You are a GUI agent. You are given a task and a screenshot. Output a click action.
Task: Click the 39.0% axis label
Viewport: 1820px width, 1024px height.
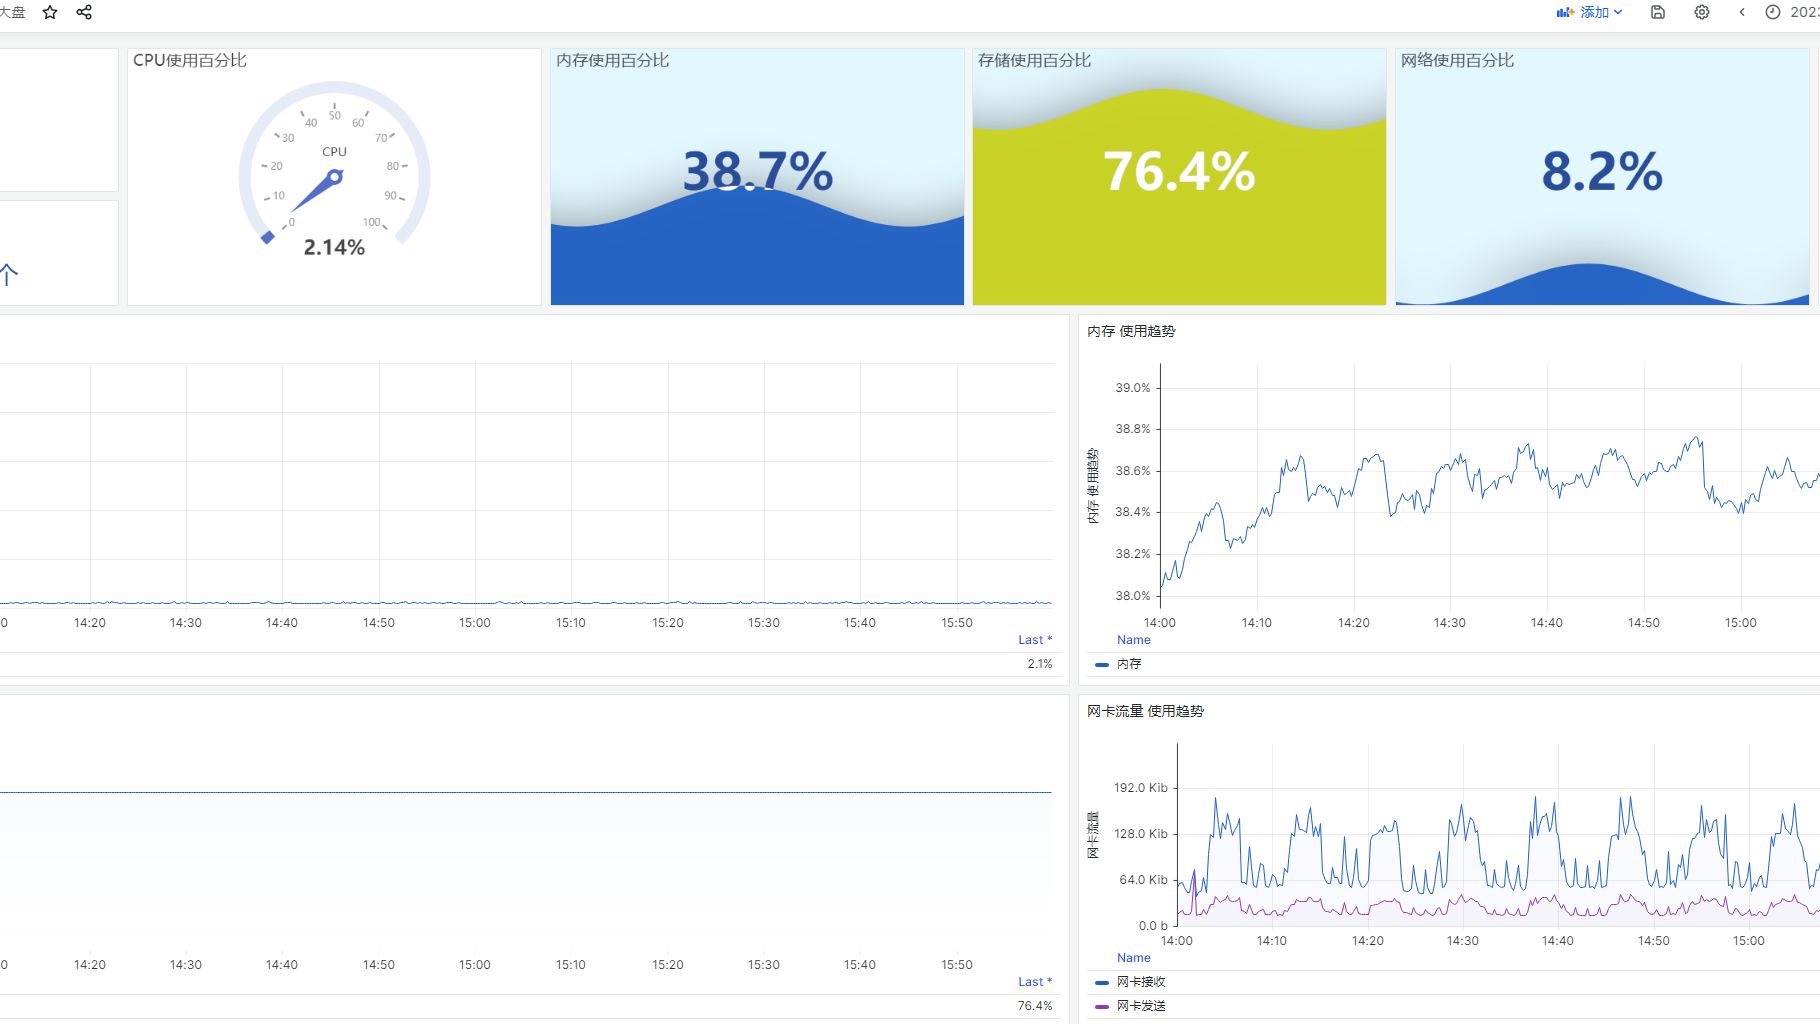pos(1133,388)
